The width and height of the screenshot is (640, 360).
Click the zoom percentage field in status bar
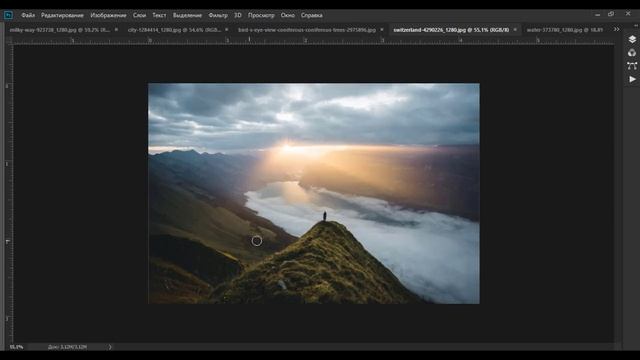pyautogui.click(x=17, y=347)
